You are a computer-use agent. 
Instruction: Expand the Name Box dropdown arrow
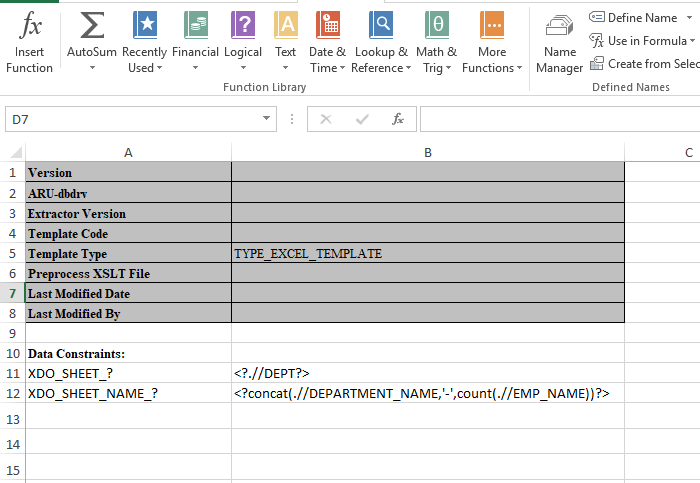point(267,118)
